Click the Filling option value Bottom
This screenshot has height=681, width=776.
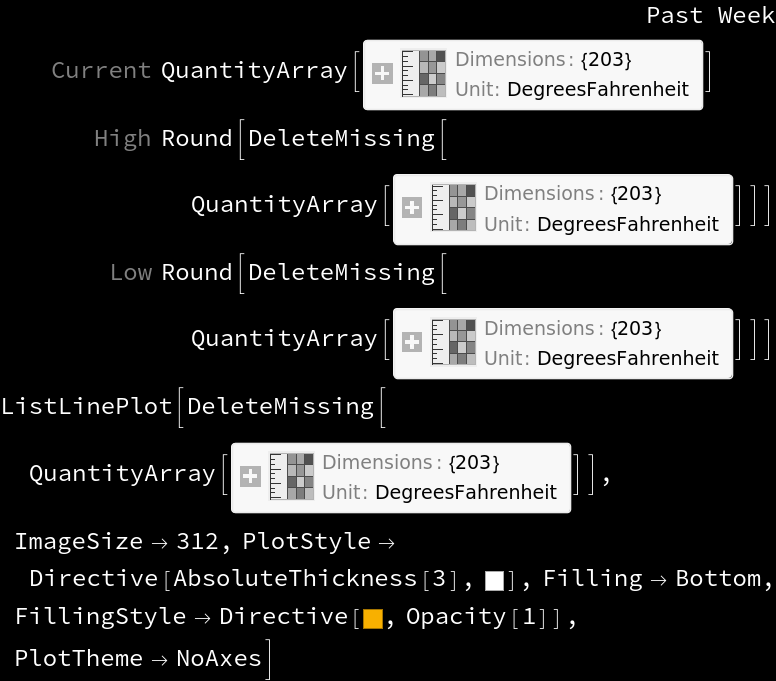(719, 579)
